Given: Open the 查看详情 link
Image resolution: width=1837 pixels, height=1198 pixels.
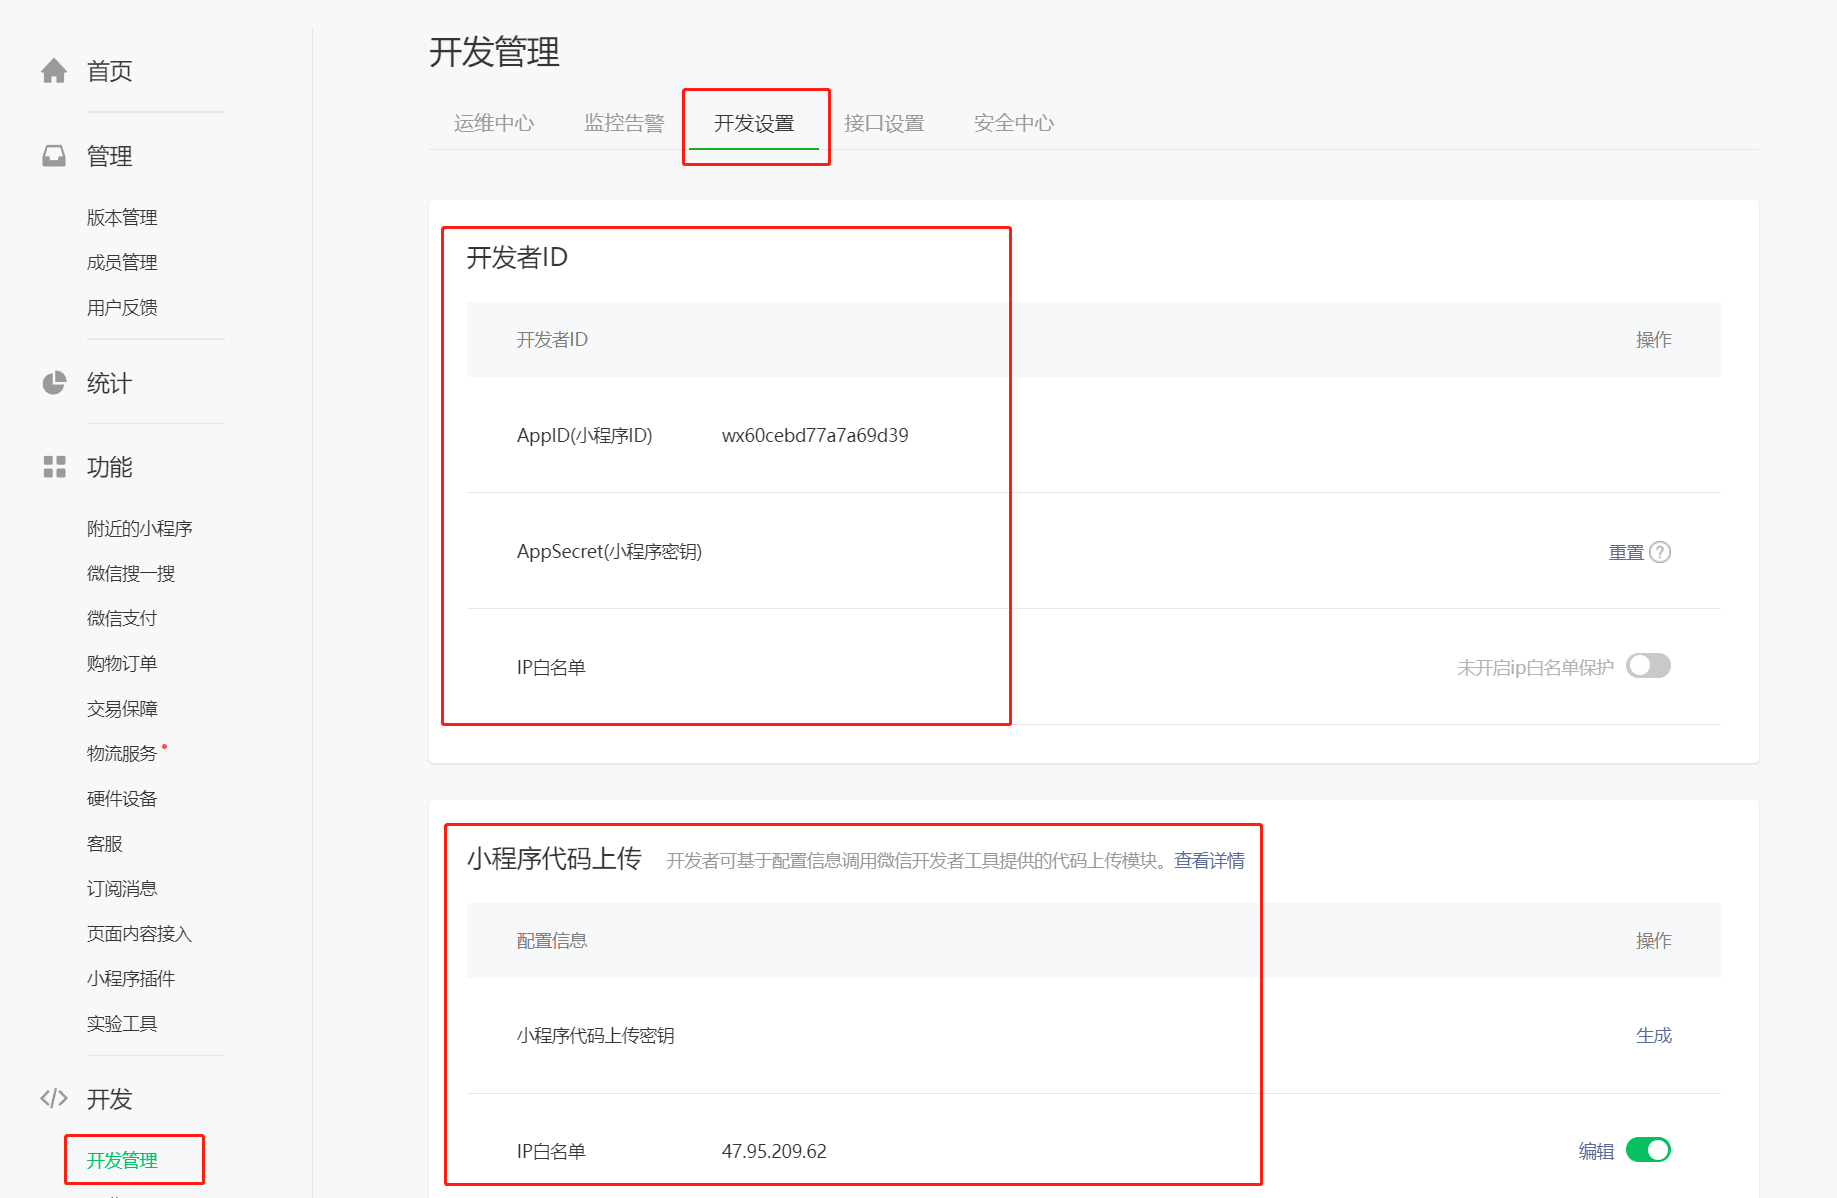Looking at the screenshot, I should [x=1209, y=860].
